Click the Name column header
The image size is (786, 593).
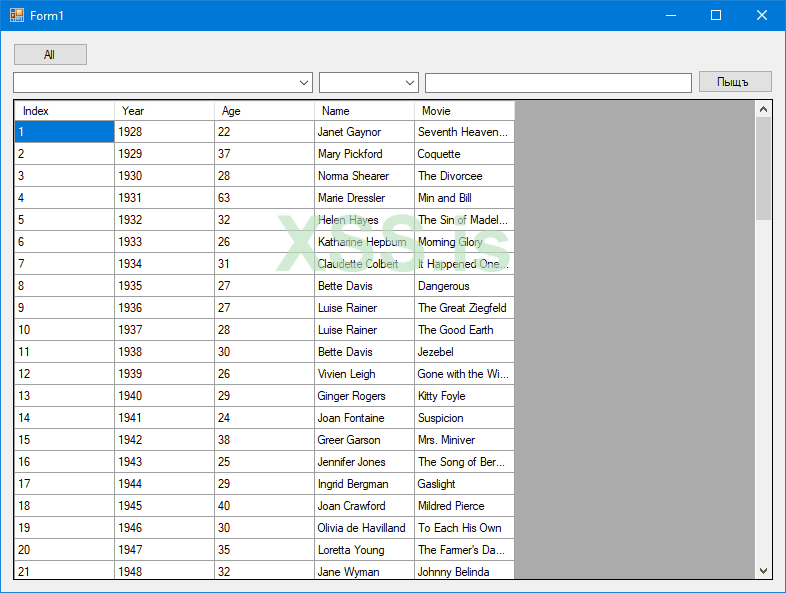click(364, 111)
